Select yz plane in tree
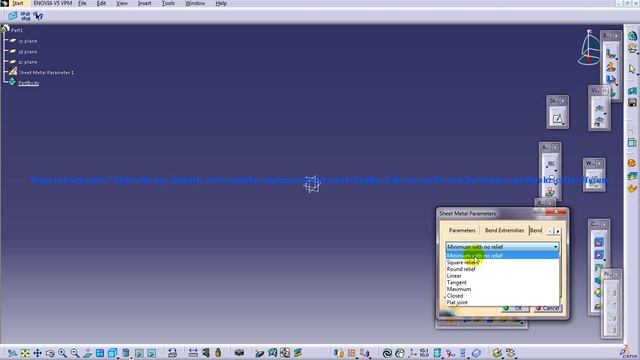Screen dimensions: 640x360 pyautogui.click(x=28, y=52)
